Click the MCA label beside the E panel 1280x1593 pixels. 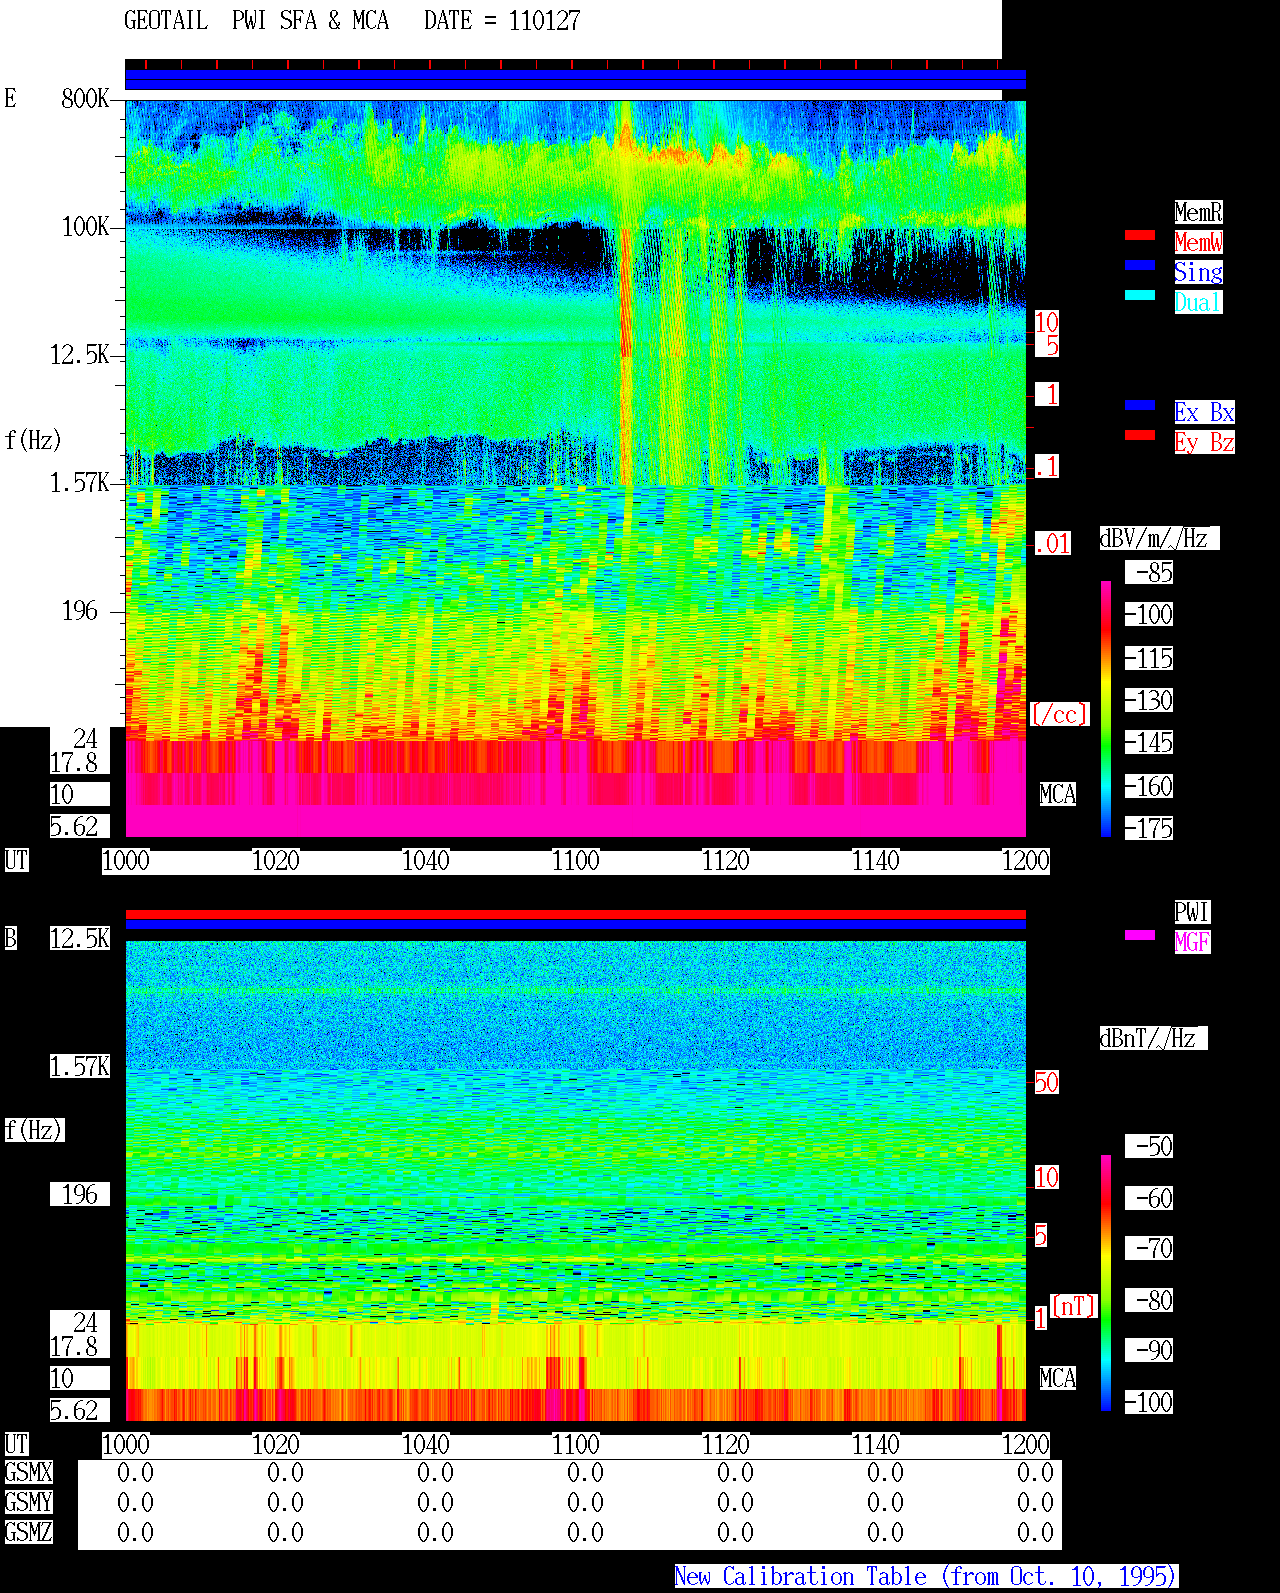(1058, 794)
